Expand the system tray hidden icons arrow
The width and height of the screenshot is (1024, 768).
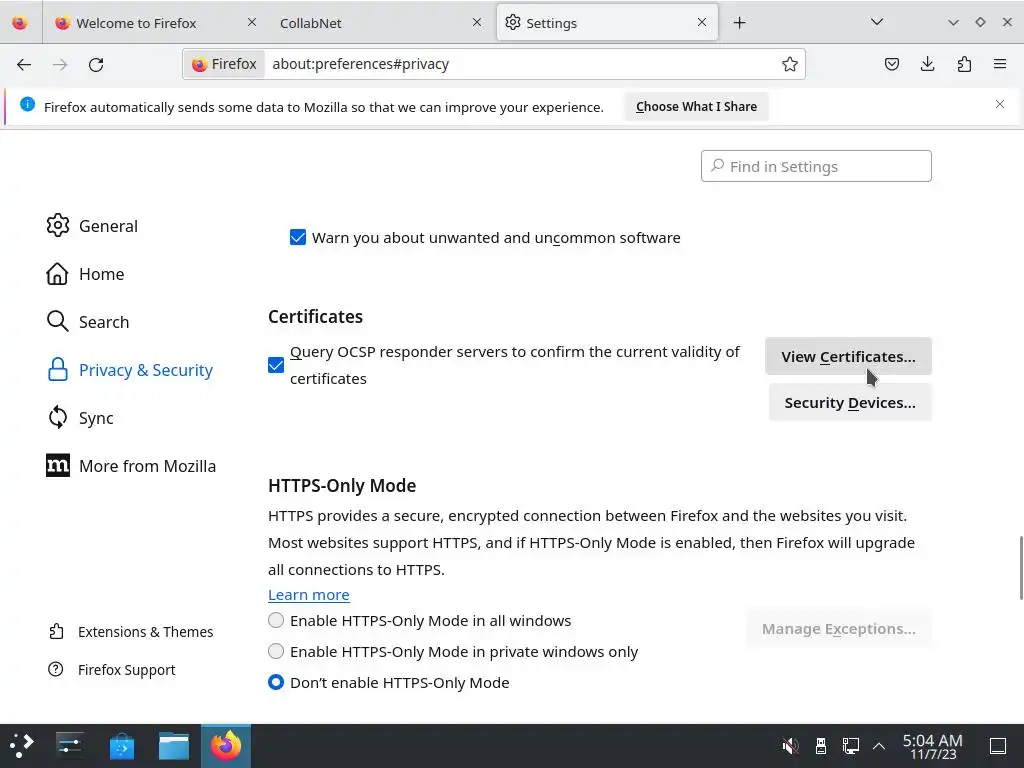pyautogui.click(x=879, y=745)
